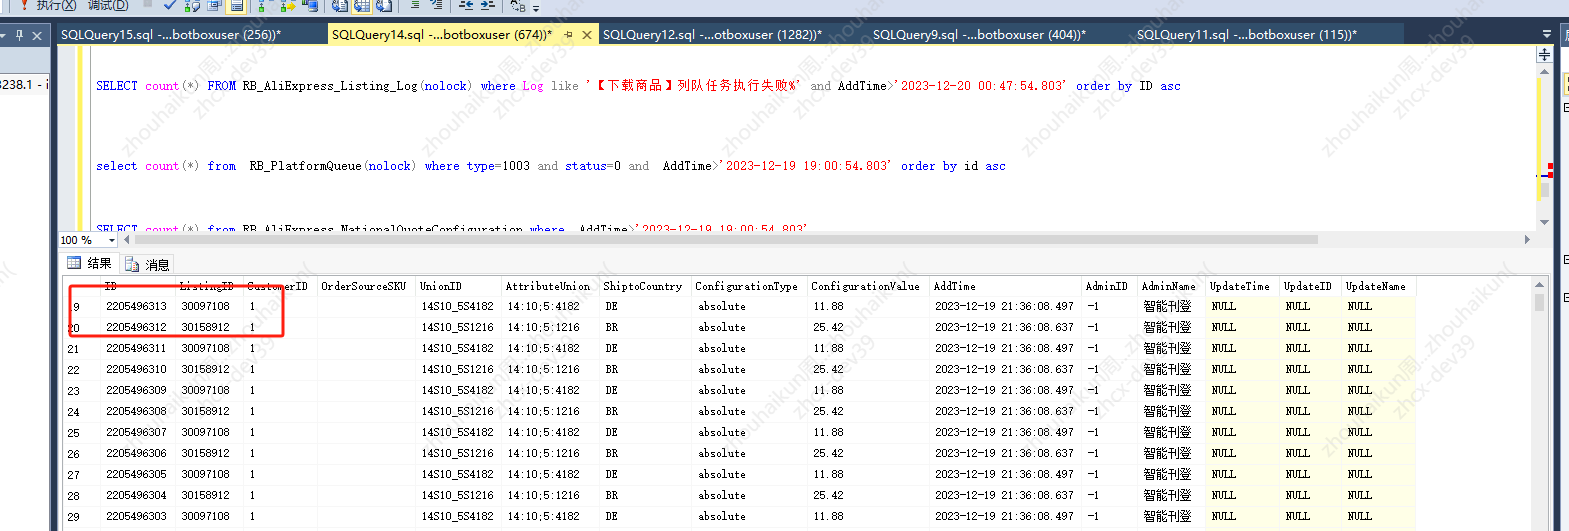Click the editor vertical scrollbar up arrow

pos(1544,70)
